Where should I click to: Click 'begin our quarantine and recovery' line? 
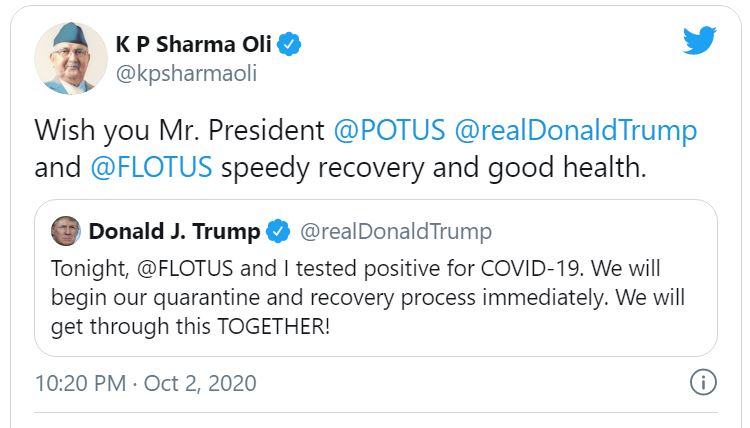pyautogui.click(x=250, y=299)
